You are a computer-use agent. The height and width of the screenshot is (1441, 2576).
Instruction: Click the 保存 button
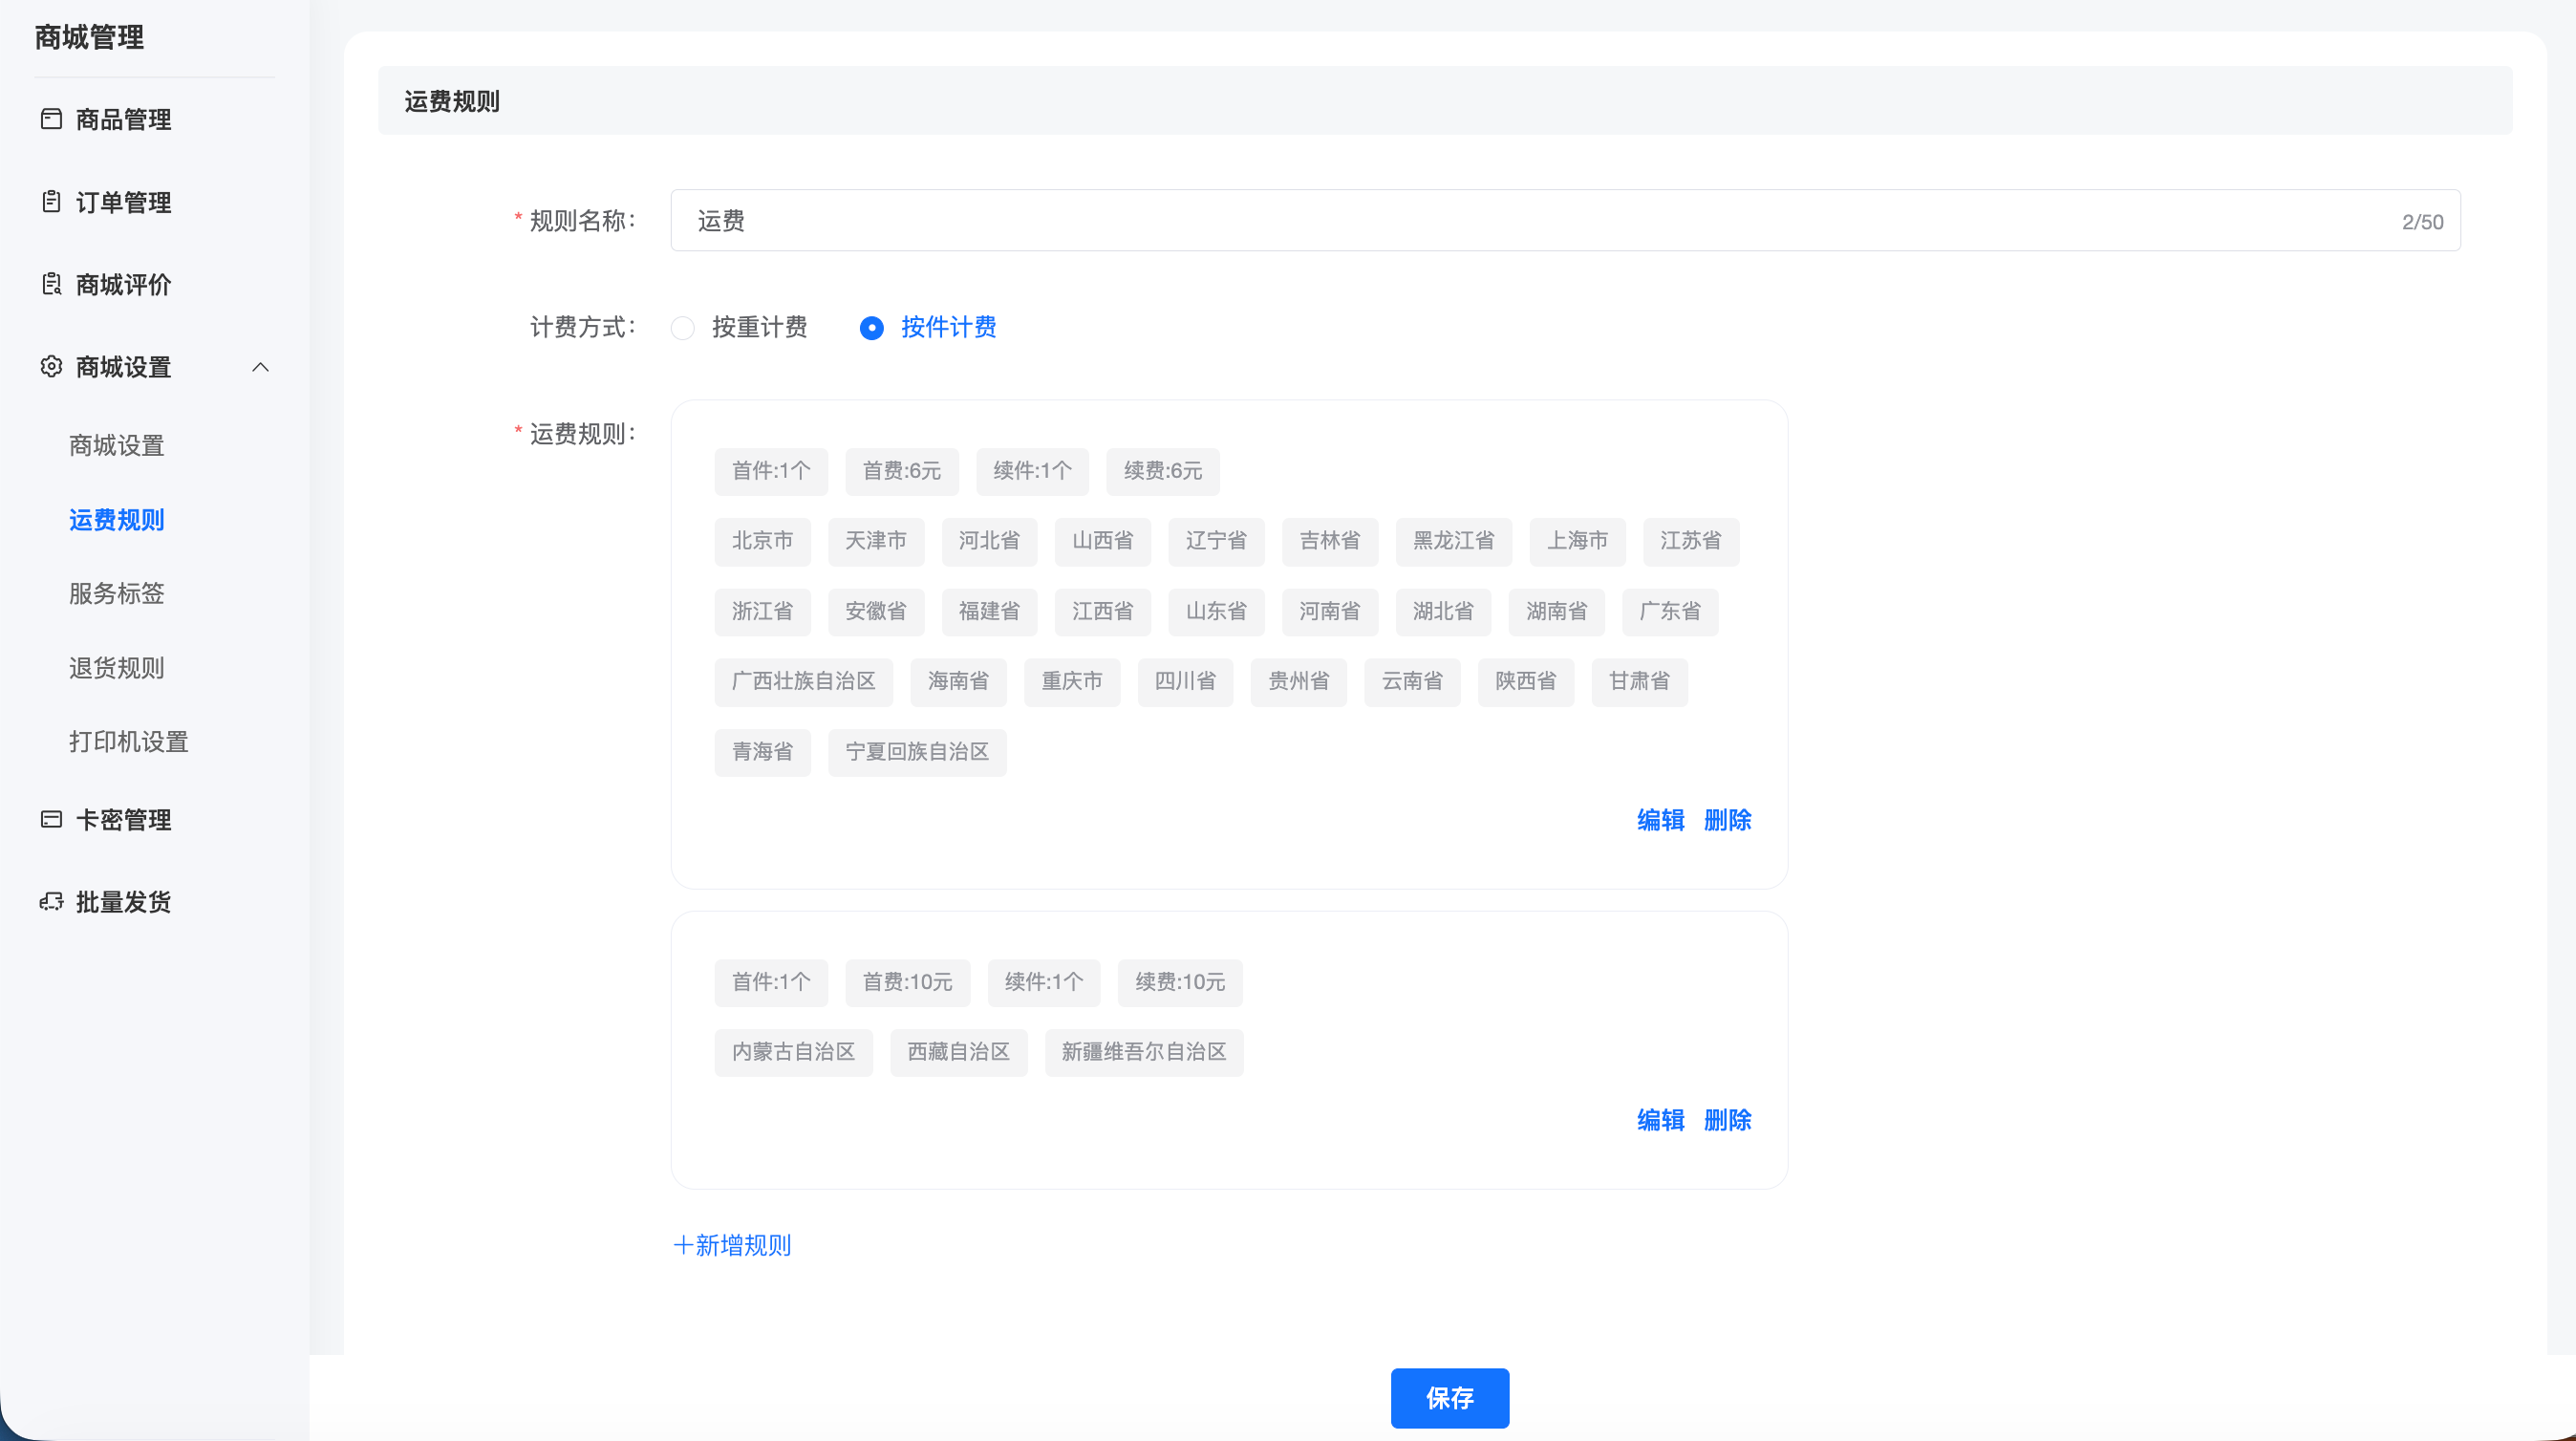pos(1450,1399)
